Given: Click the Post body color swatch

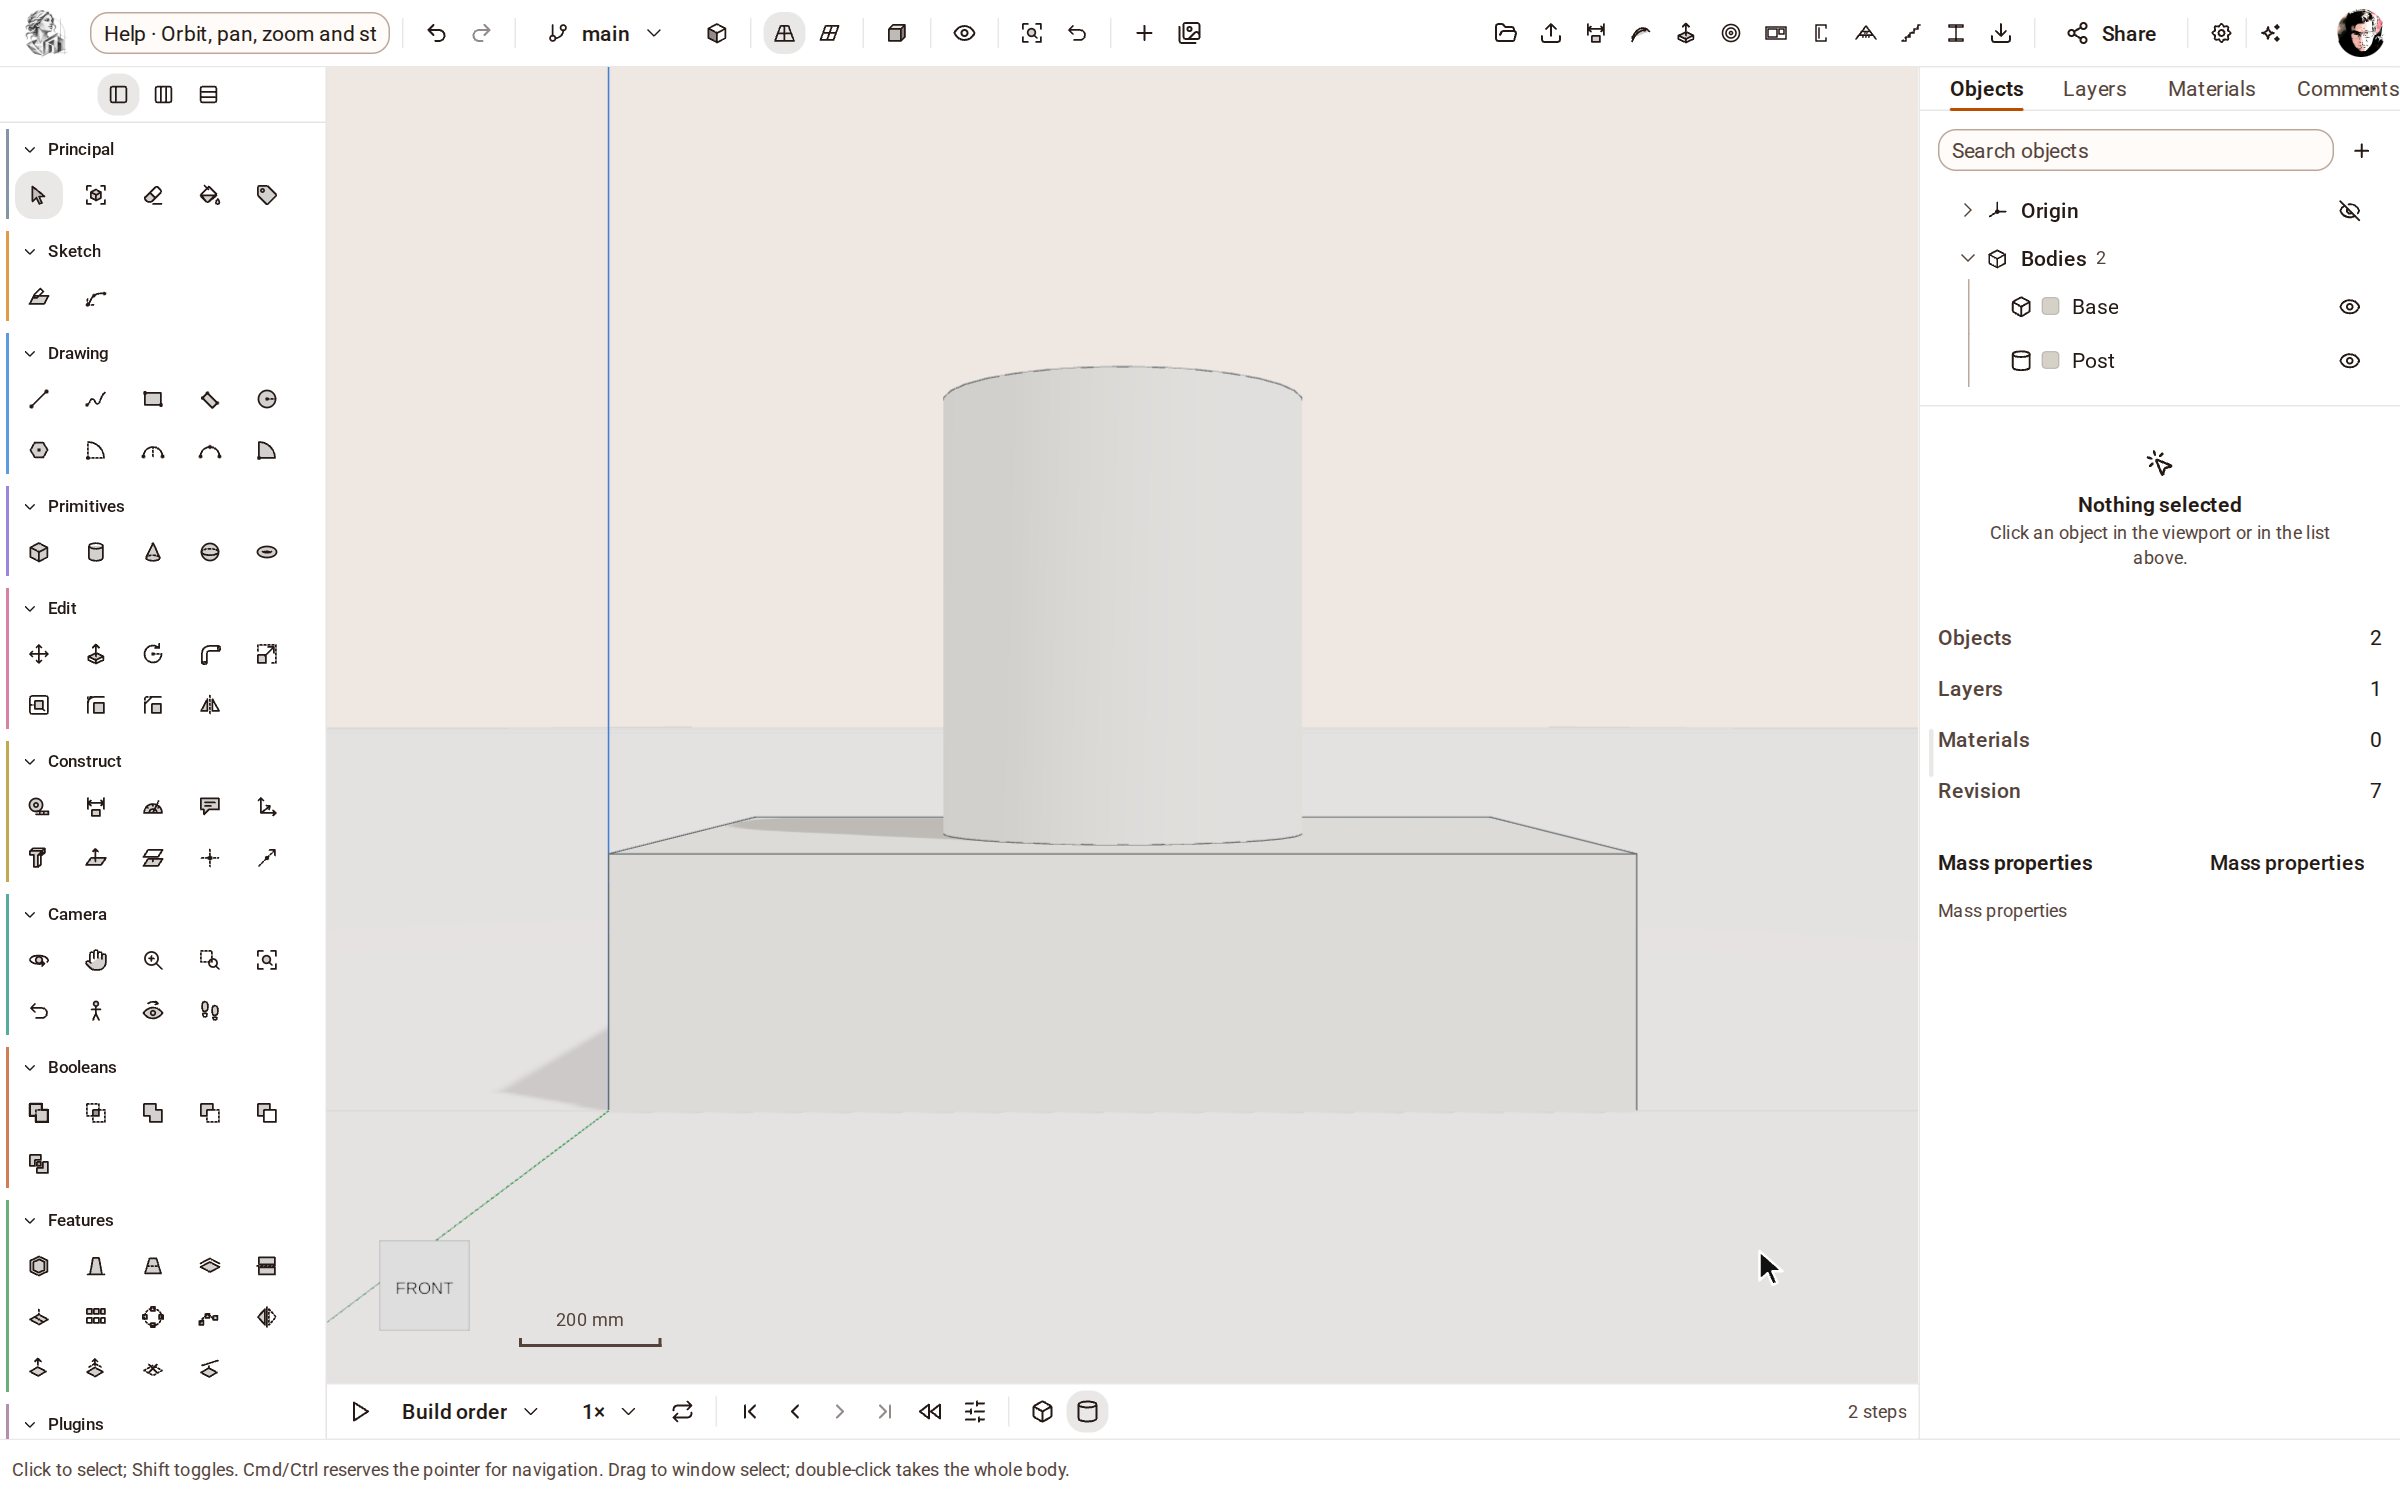Looking at the screenshot, I should [2051, 360].
